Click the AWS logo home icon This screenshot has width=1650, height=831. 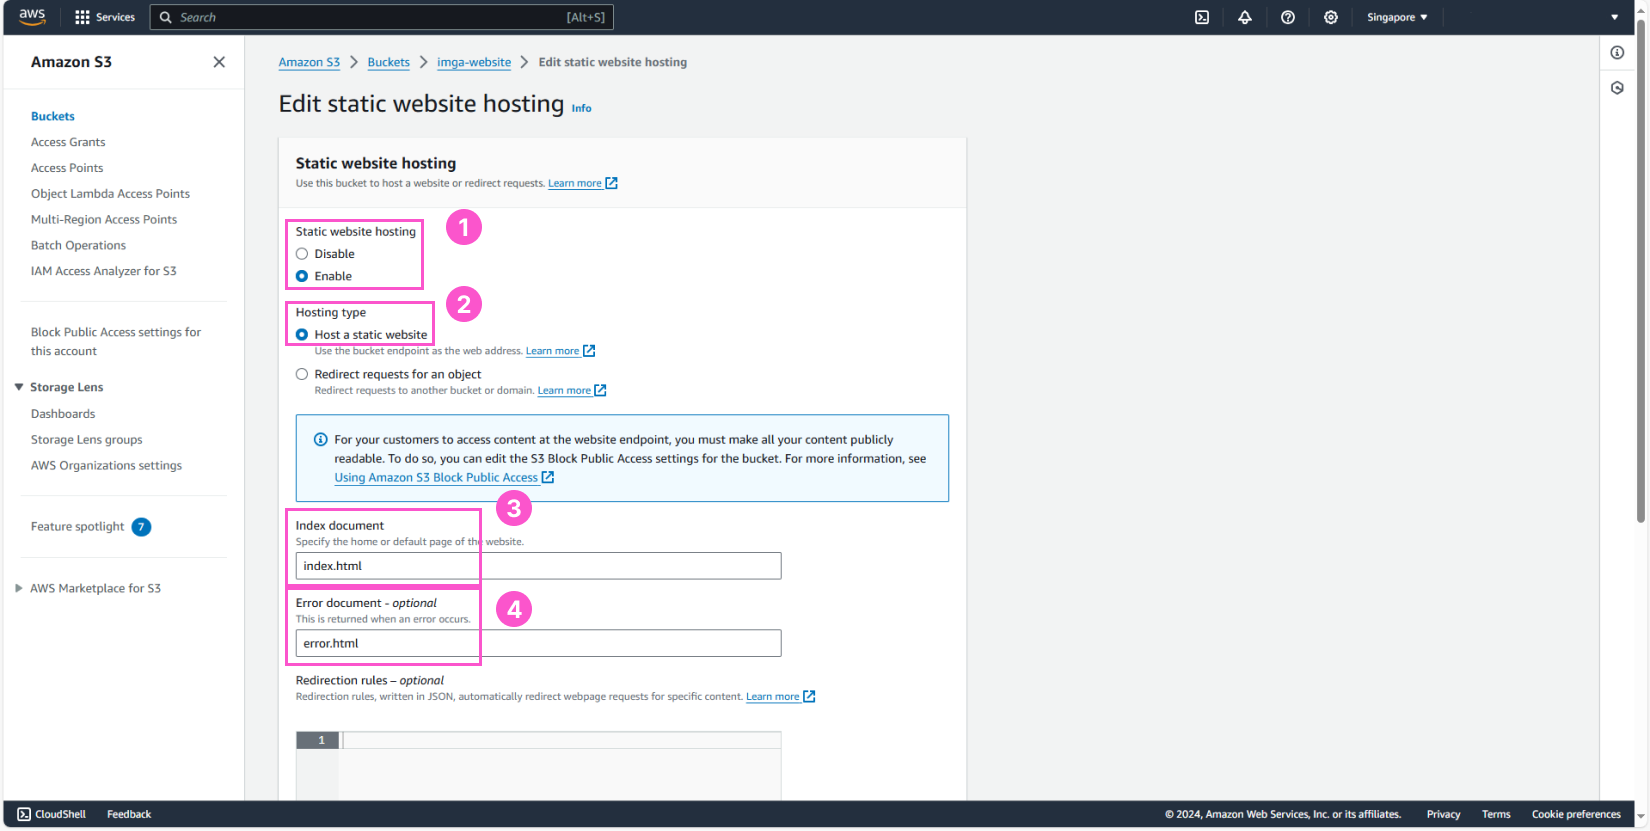(32, 17)
